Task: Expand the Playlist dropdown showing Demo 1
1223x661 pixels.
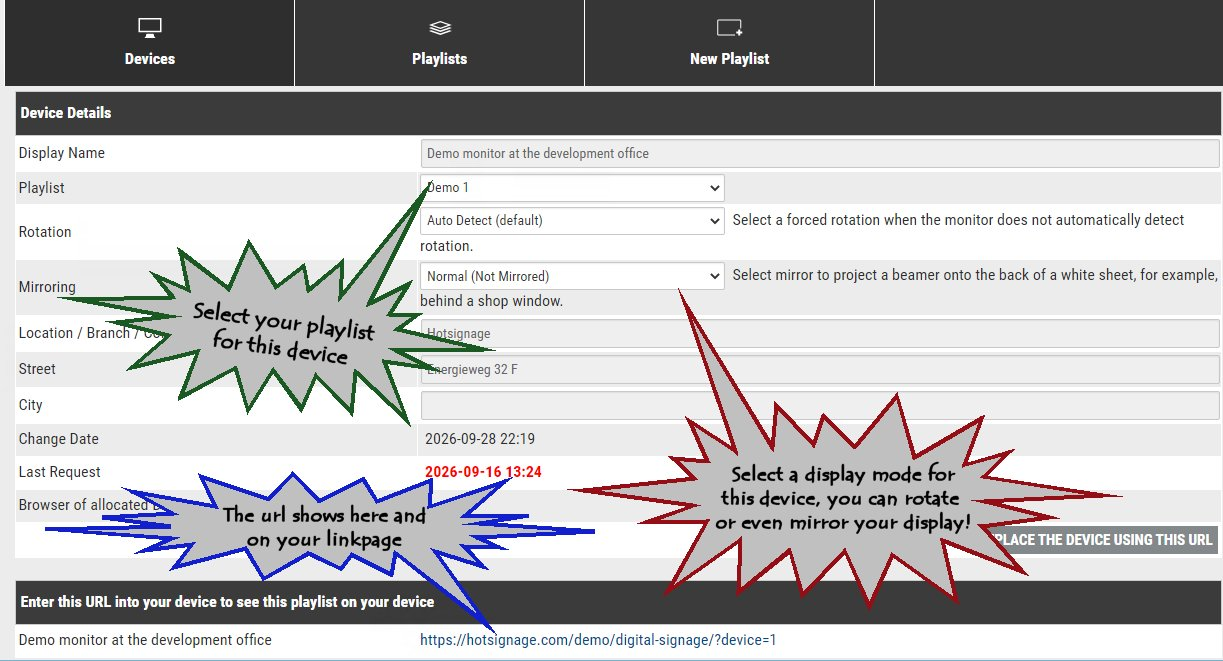Action: (x=572, y=188)
